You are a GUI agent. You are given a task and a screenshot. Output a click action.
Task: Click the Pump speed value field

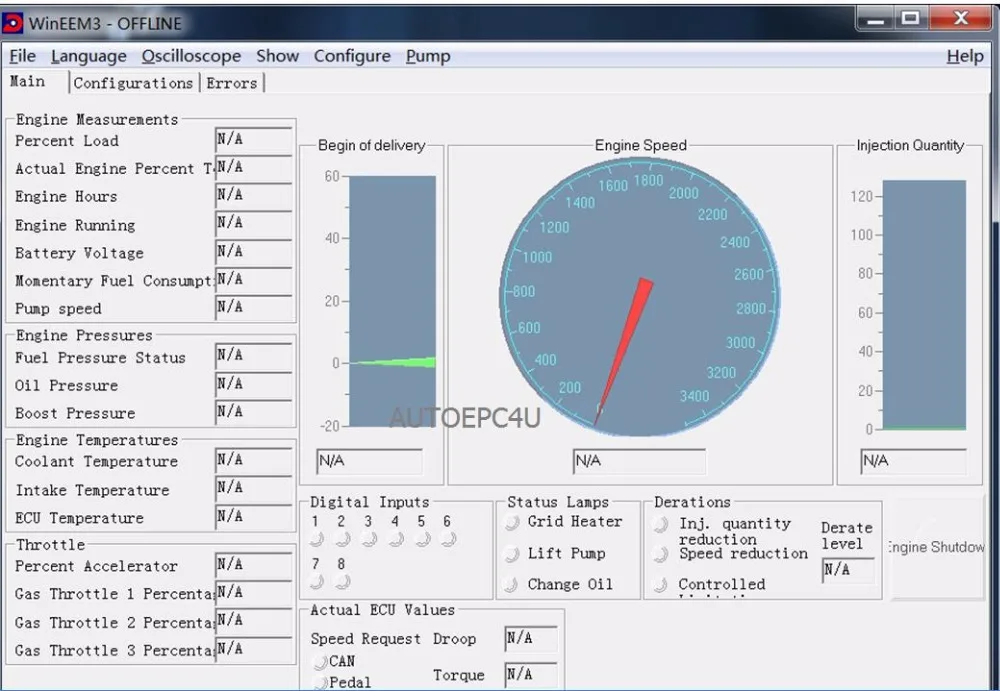click(254, 307)
